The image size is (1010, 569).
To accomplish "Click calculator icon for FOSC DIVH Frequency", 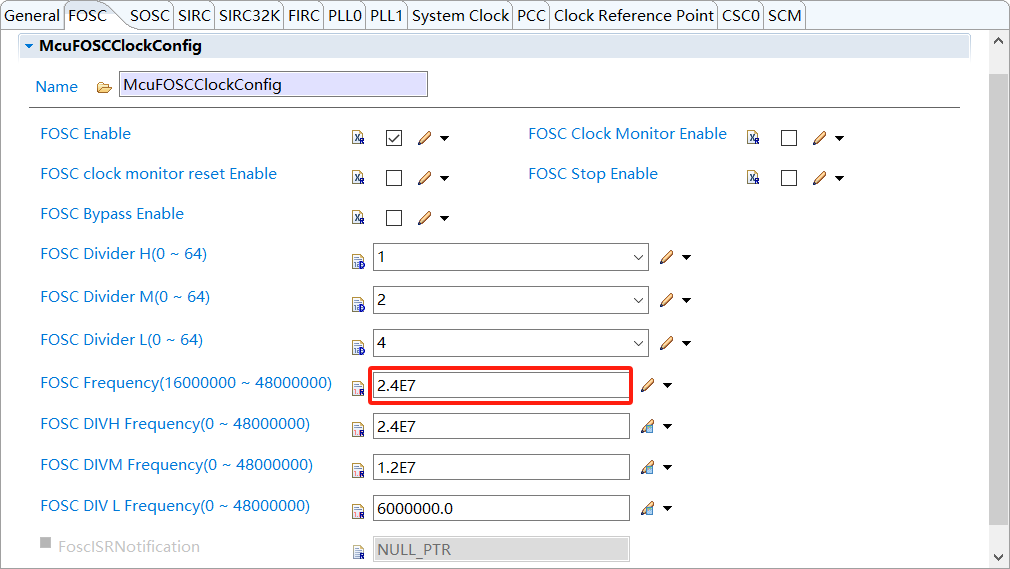I will [x=647, y=427].
